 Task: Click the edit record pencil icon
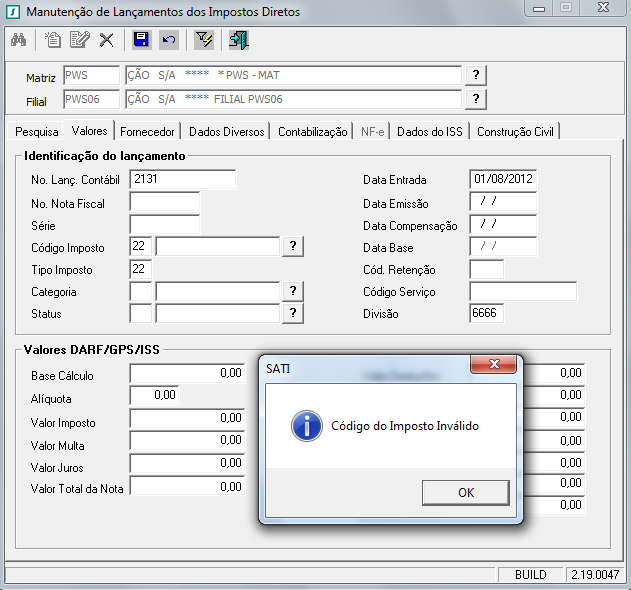point(80,40)
